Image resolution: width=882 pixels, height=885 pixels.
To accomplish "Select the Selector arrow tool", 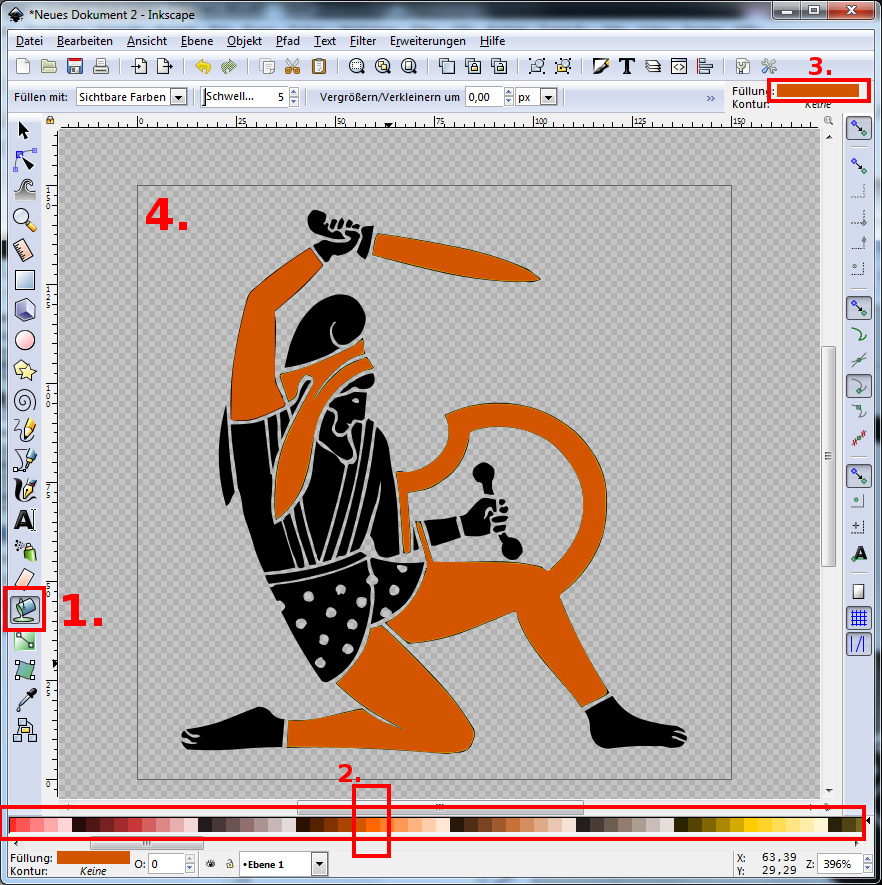I will click(24, 130).
